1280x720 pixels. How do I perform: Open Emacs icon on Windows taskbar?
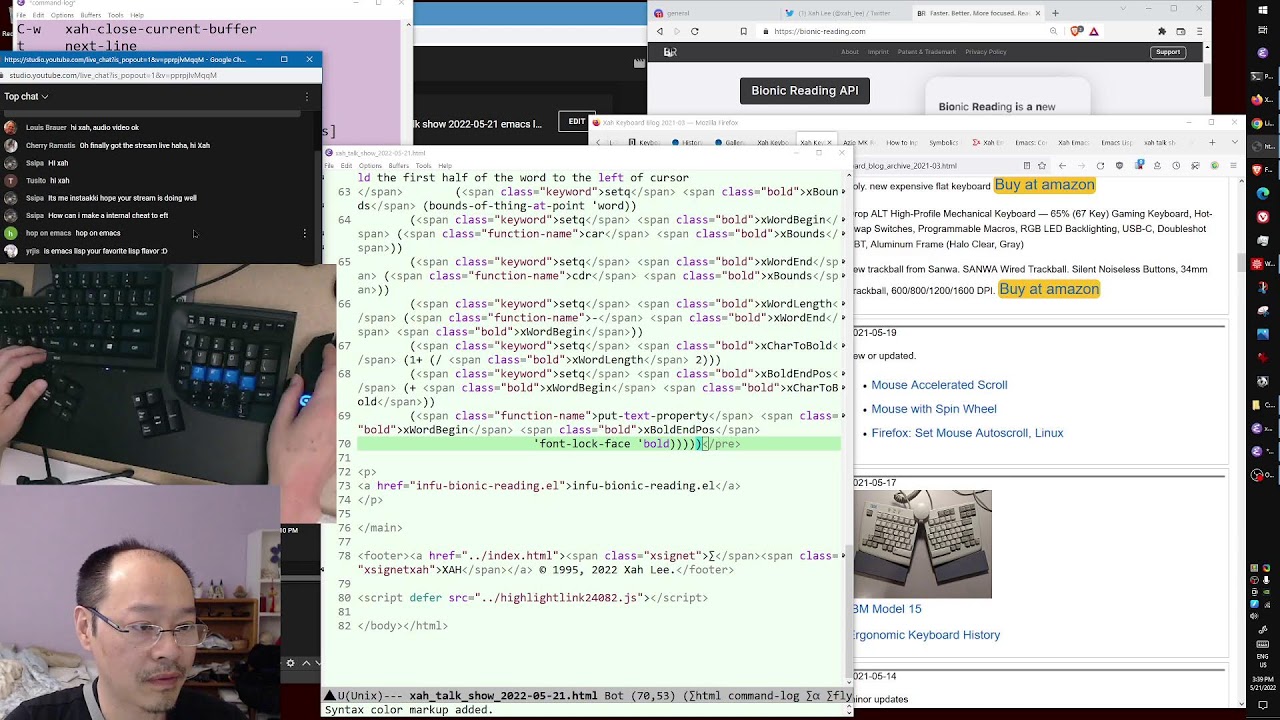(x=1262, y=52)
